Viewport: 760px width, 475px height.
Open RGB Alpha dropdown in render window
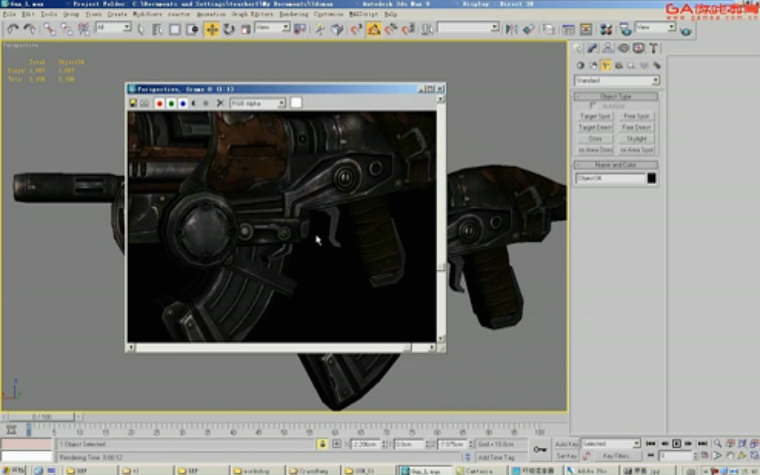(258, 103)
